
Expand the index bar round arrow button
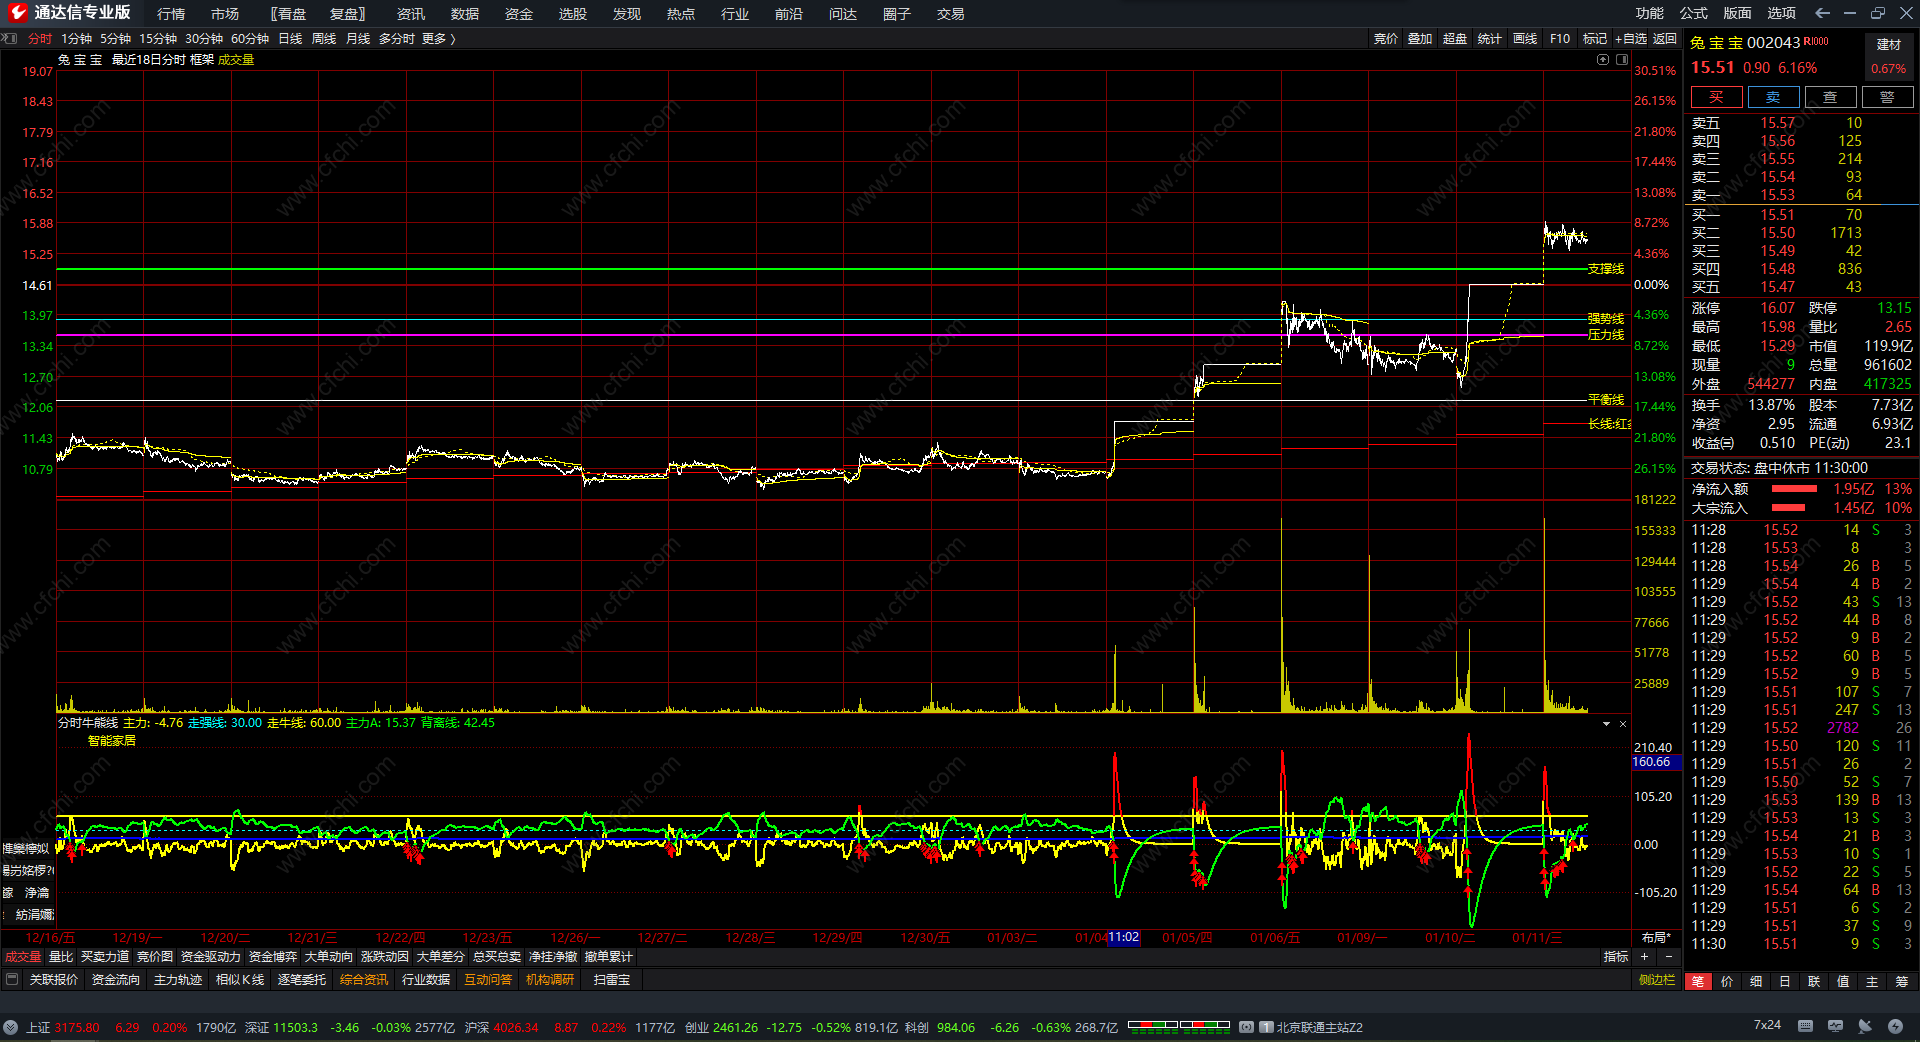10,1027
